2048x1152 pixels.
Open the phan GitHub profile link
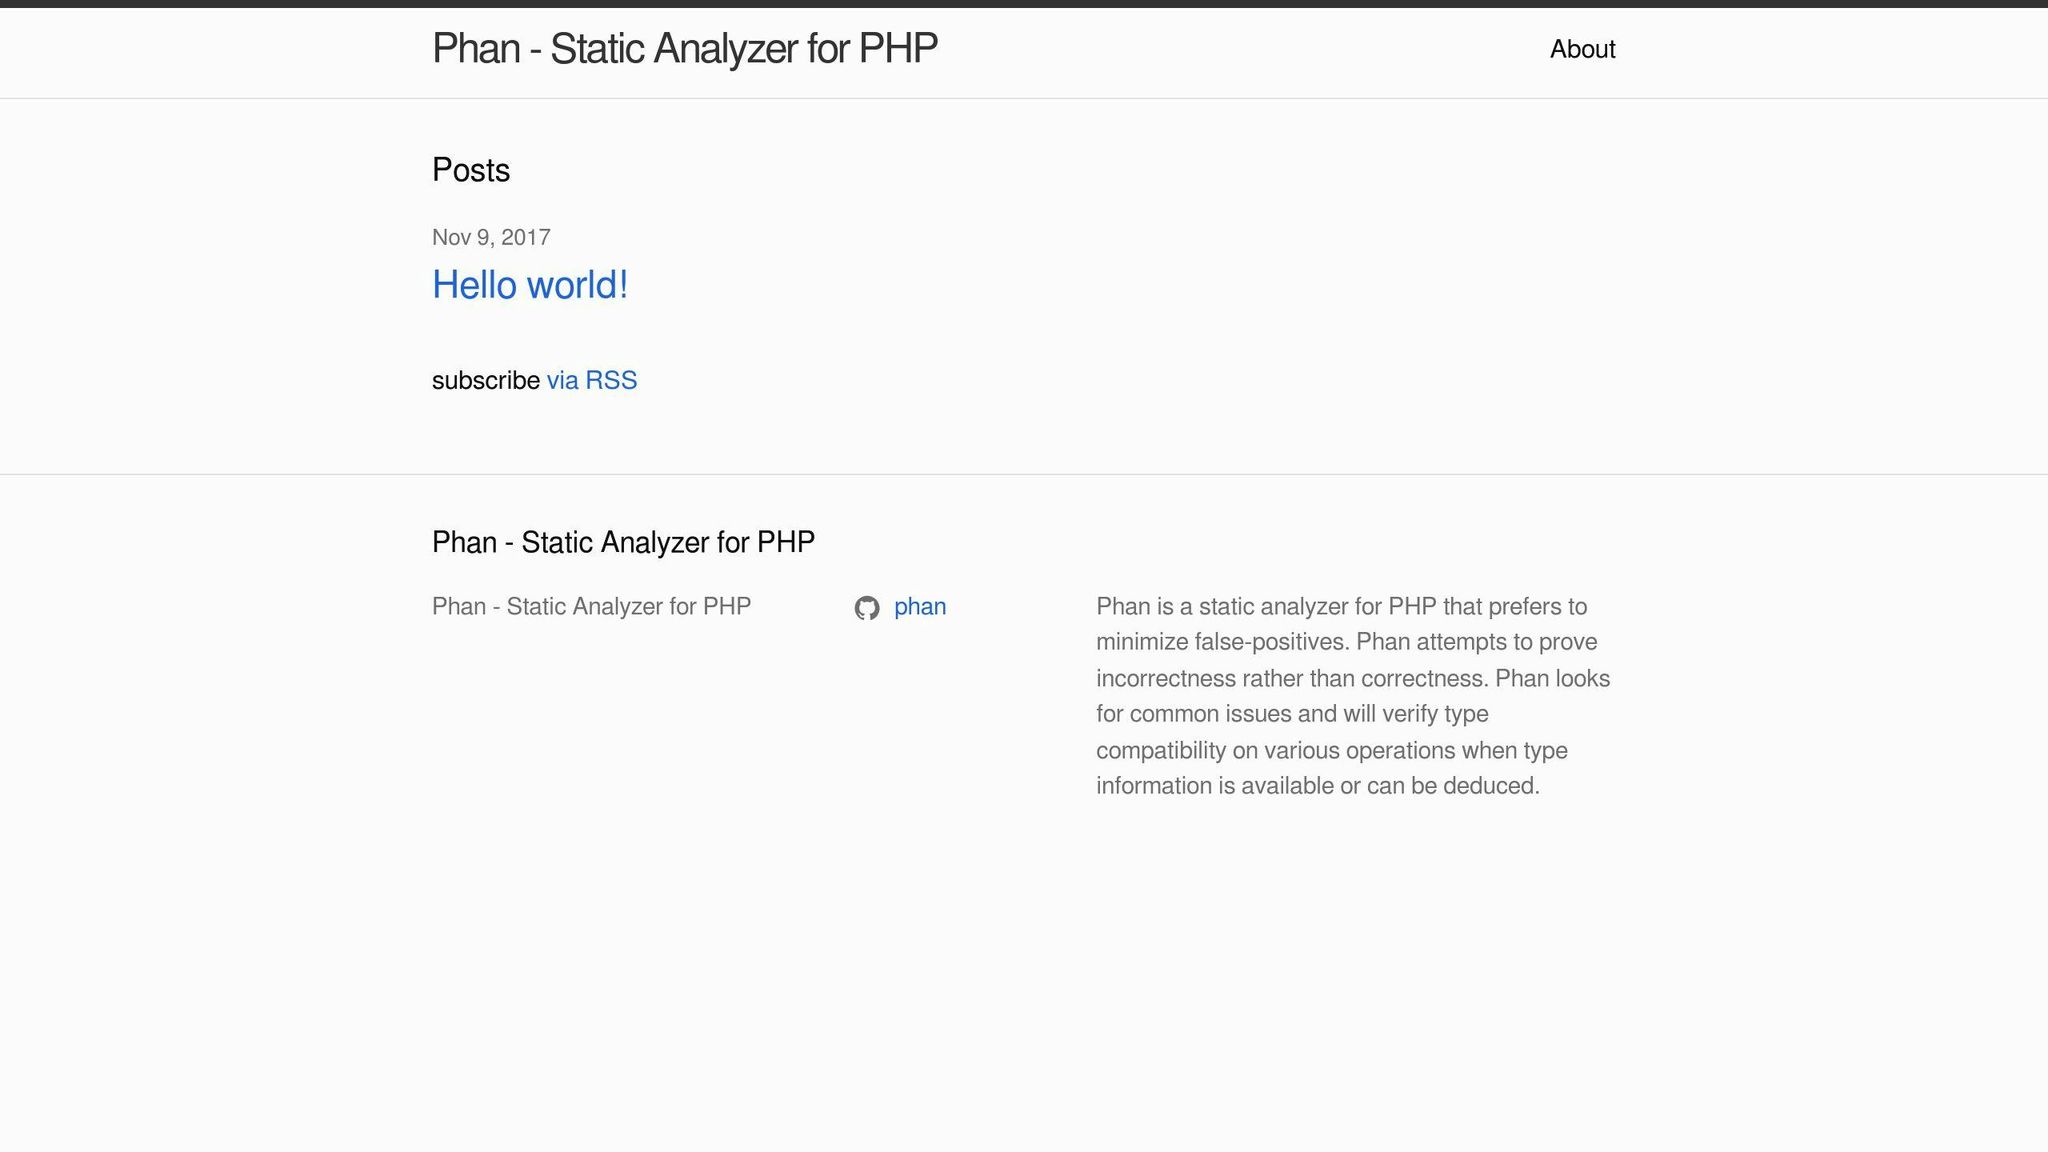(919, 607)
